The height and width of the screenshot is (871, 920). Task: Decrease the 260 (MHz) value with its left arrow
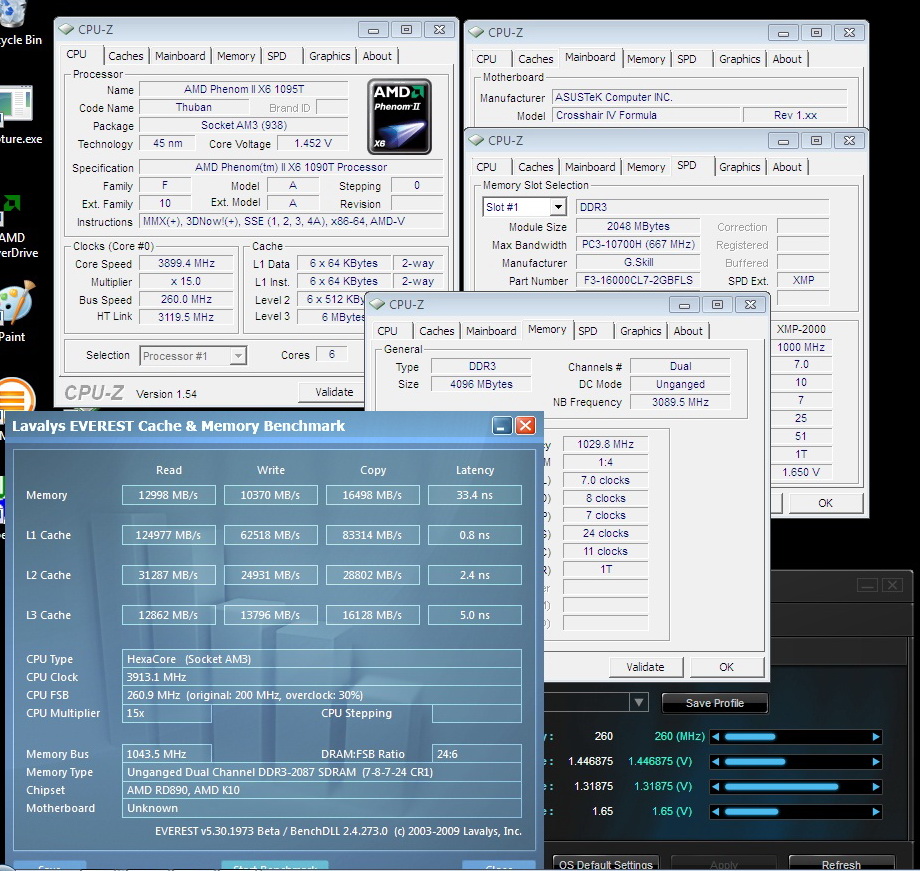pyautogui.click(x=715, y=737)
